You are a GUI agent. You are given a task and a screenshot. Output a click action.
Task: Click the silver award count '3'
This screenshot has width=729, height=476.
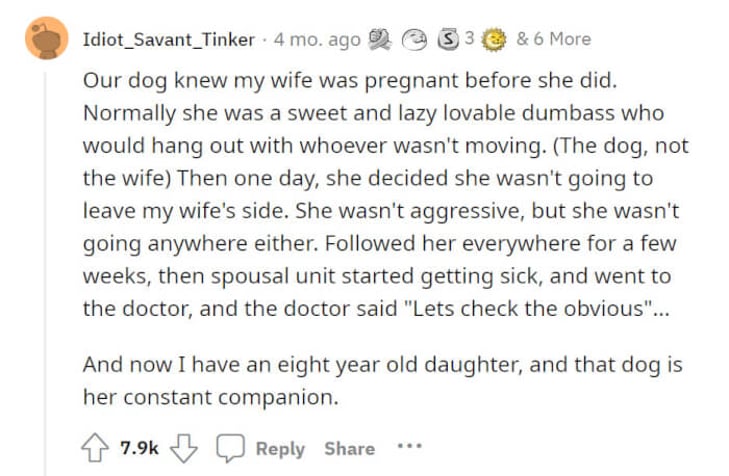(x=469, y=38)
